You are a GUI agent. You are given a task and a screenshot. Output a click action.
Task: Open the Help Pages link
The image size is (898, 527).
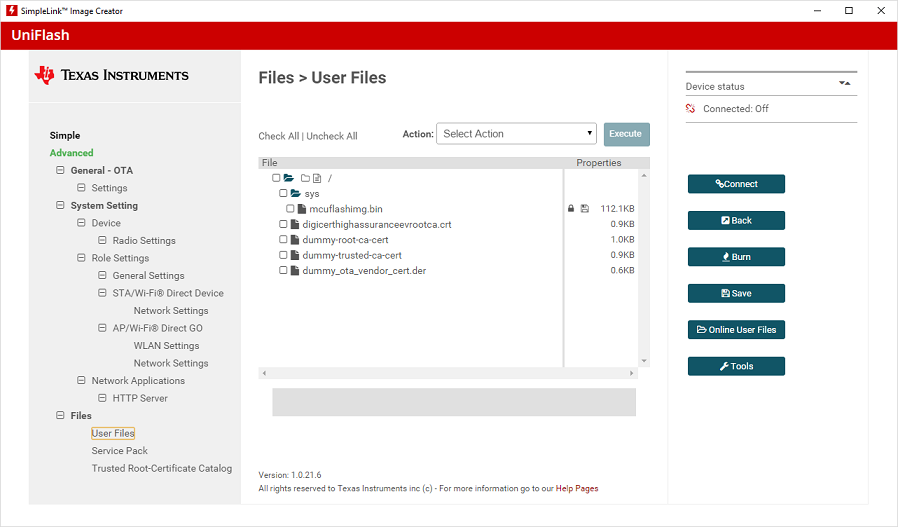point(577,489)
